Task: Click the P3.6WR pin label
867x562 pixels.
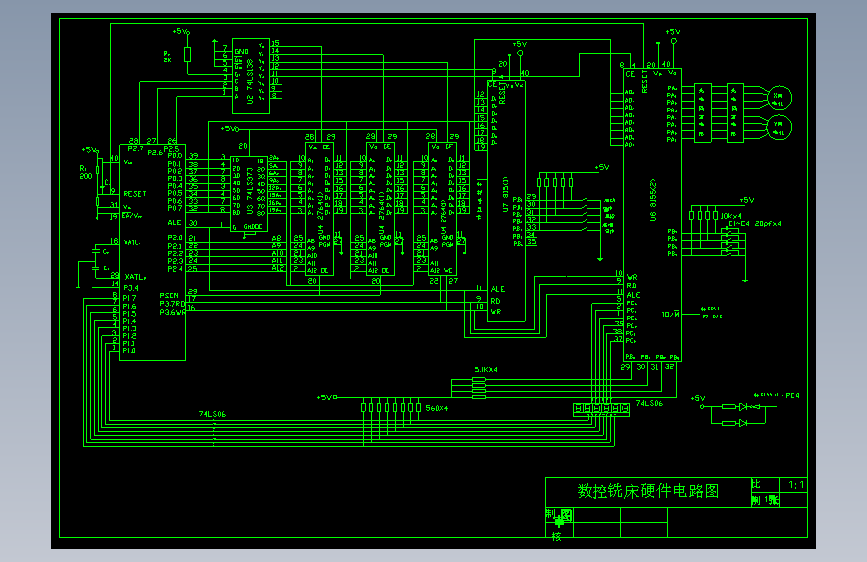Action: pyautogui.click(x=172, y=312)
